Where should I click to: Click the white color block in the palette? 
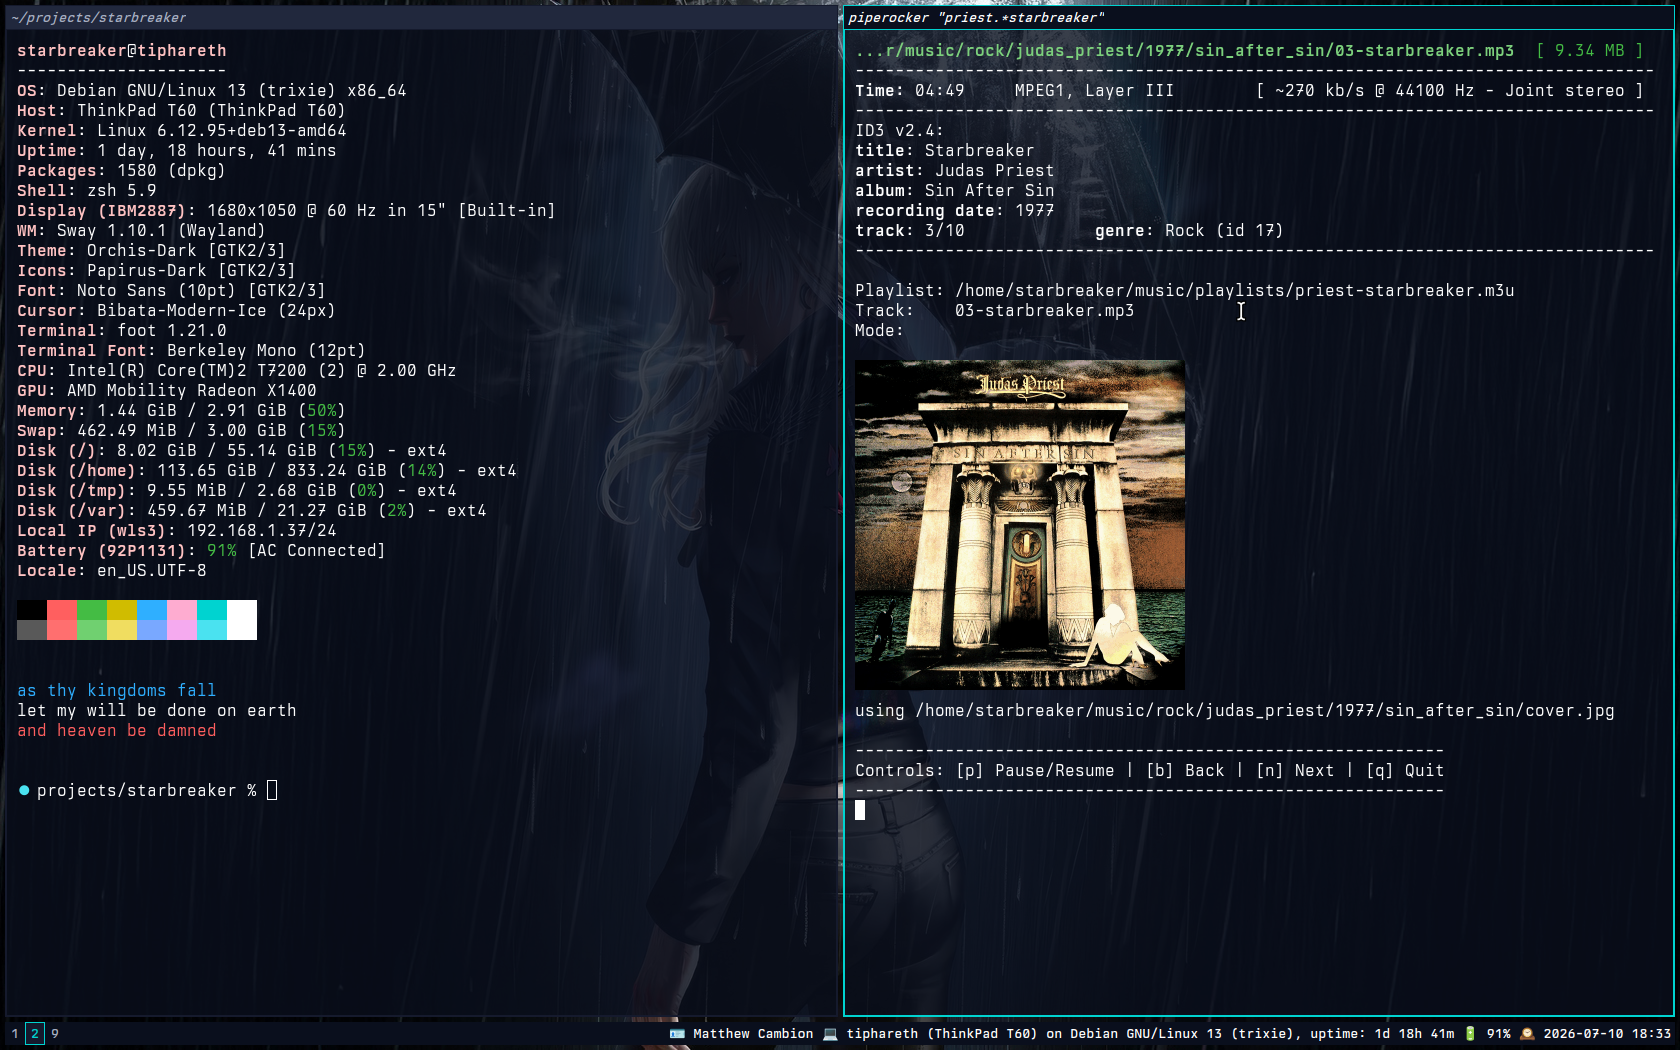click(242, 620)
